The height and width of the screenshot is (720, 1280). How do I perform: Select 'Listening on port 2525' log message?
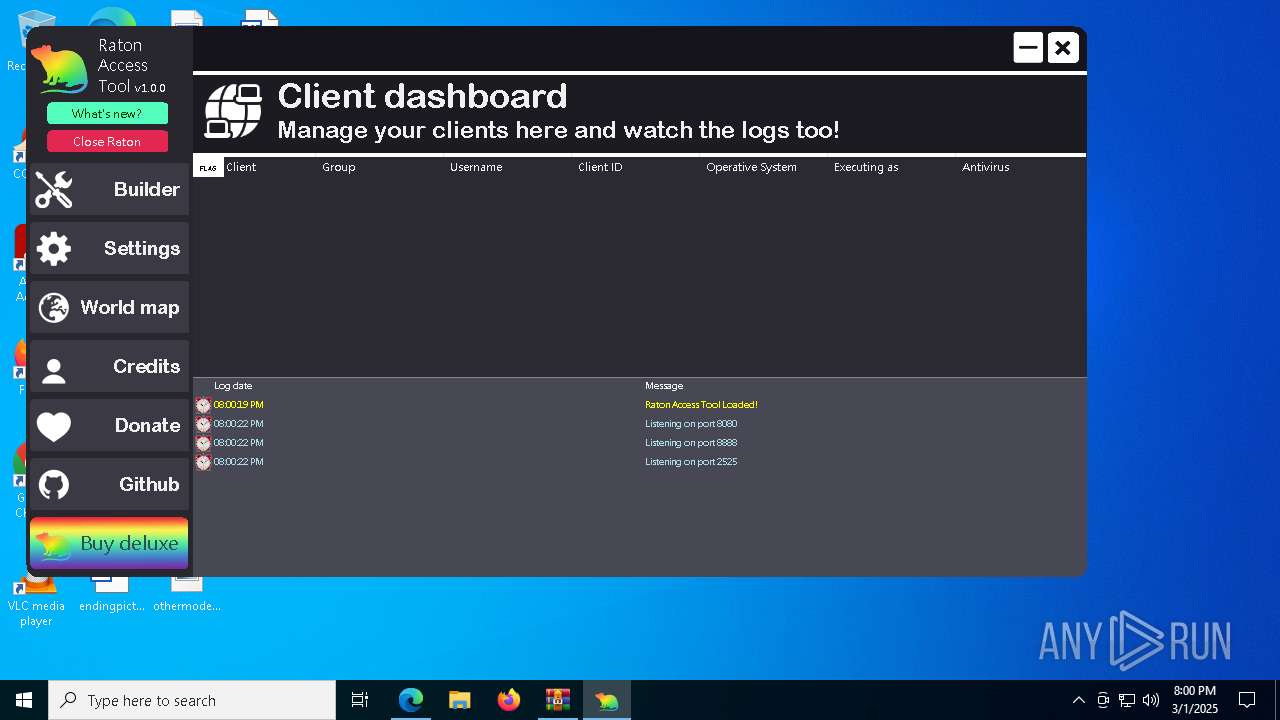(691, 462)
